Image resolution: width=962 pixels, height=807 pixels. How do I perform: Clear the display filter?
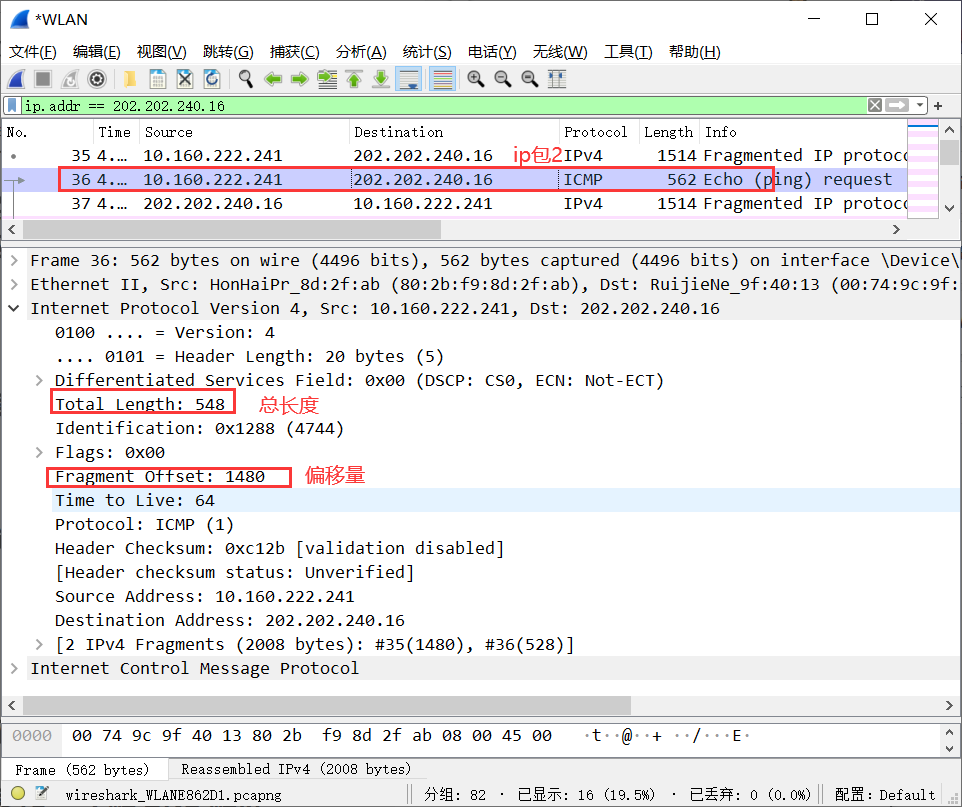coord(875,106)
